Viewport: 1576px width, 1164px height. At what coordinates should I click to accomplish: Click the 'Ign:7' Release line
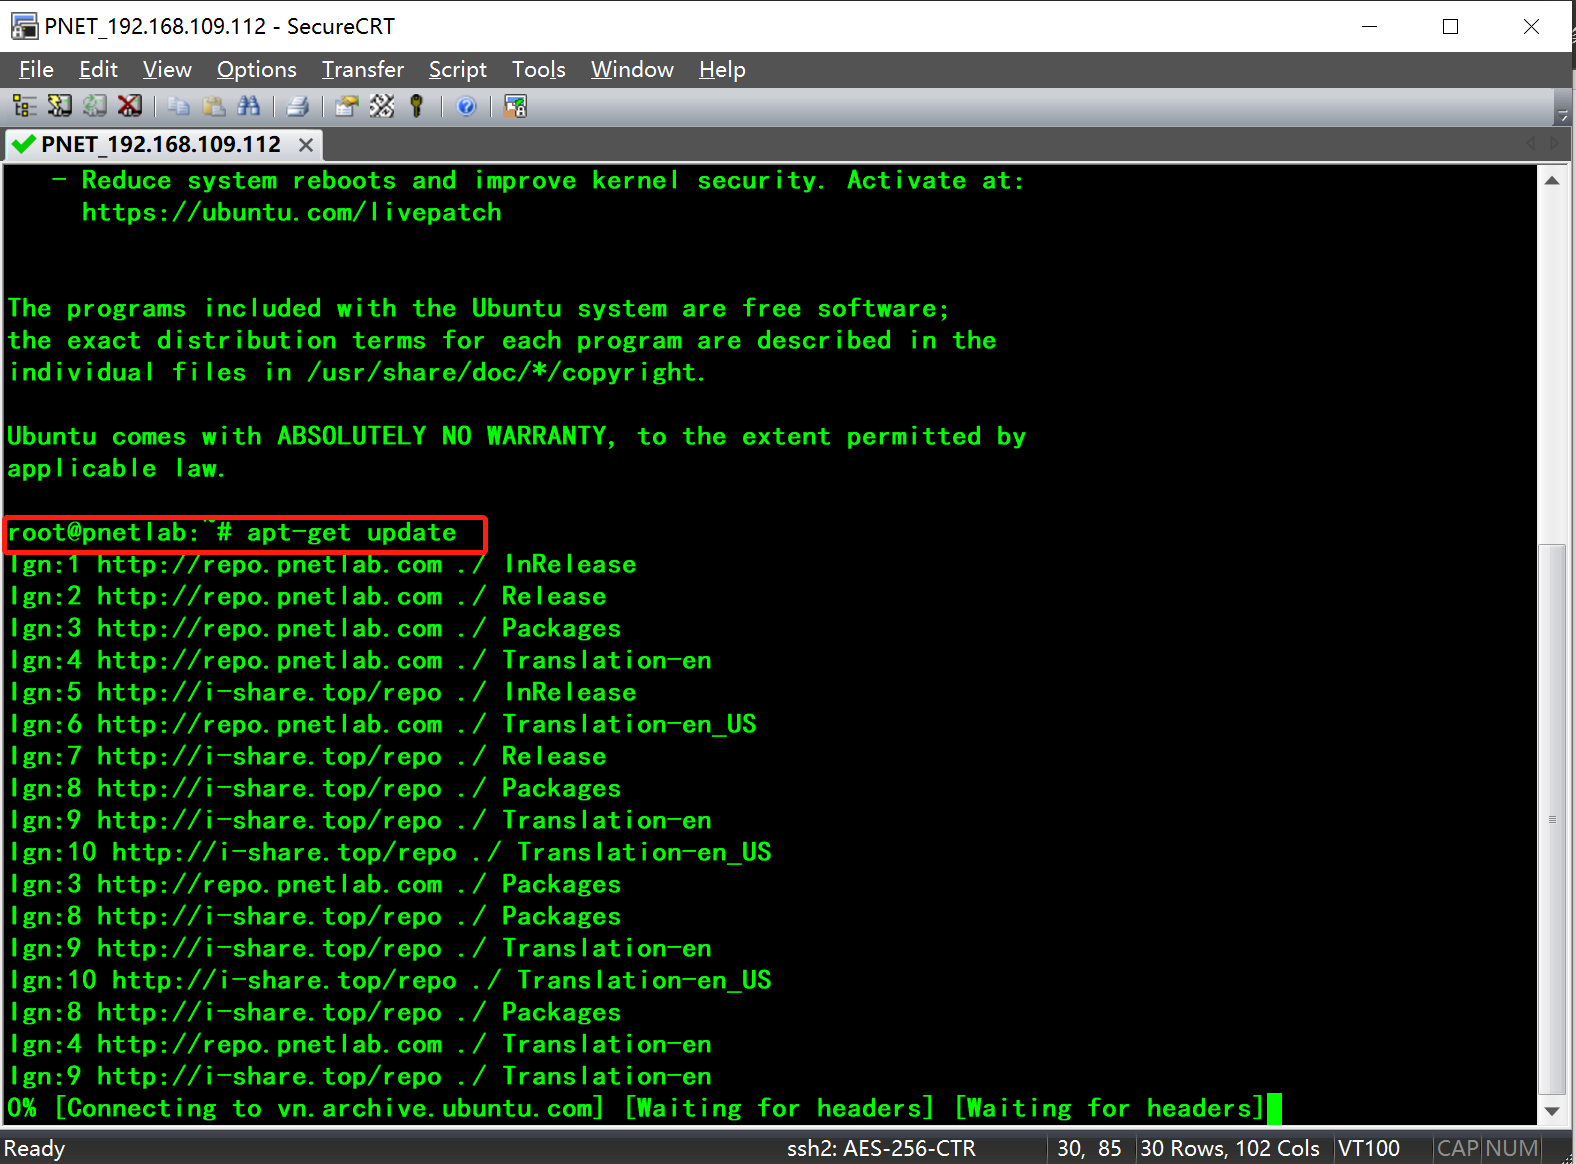pos(308,756)
